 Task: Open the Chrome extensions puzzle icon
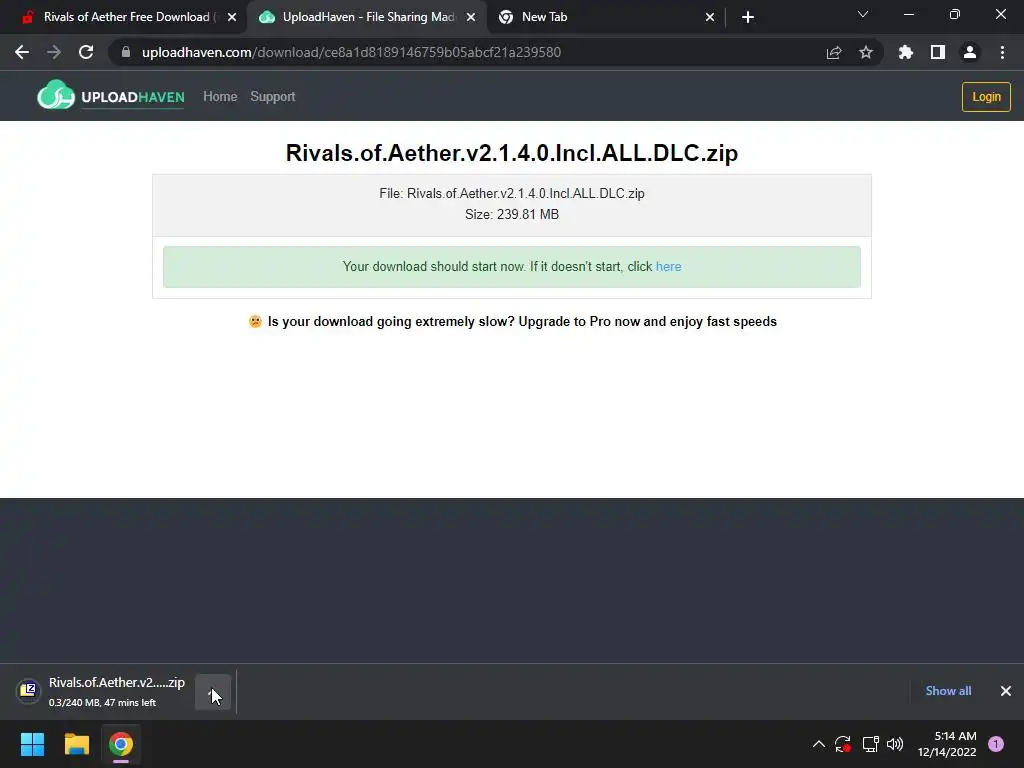click(x=906, y=52)
